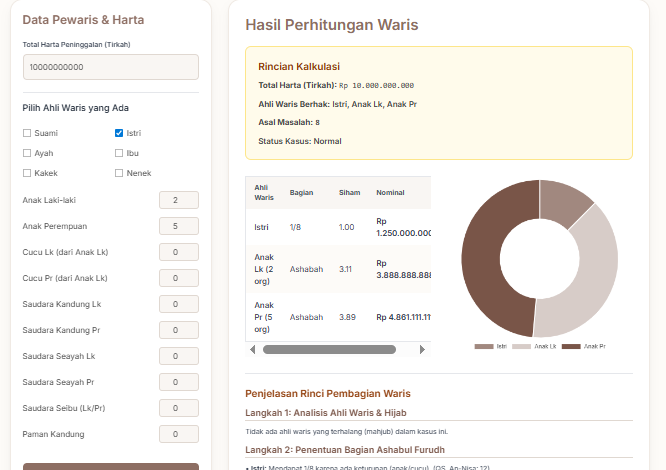The width and height of the screenshot is (666, 470).
Task: Click the table's left scroll arrow
Action: 252,349
